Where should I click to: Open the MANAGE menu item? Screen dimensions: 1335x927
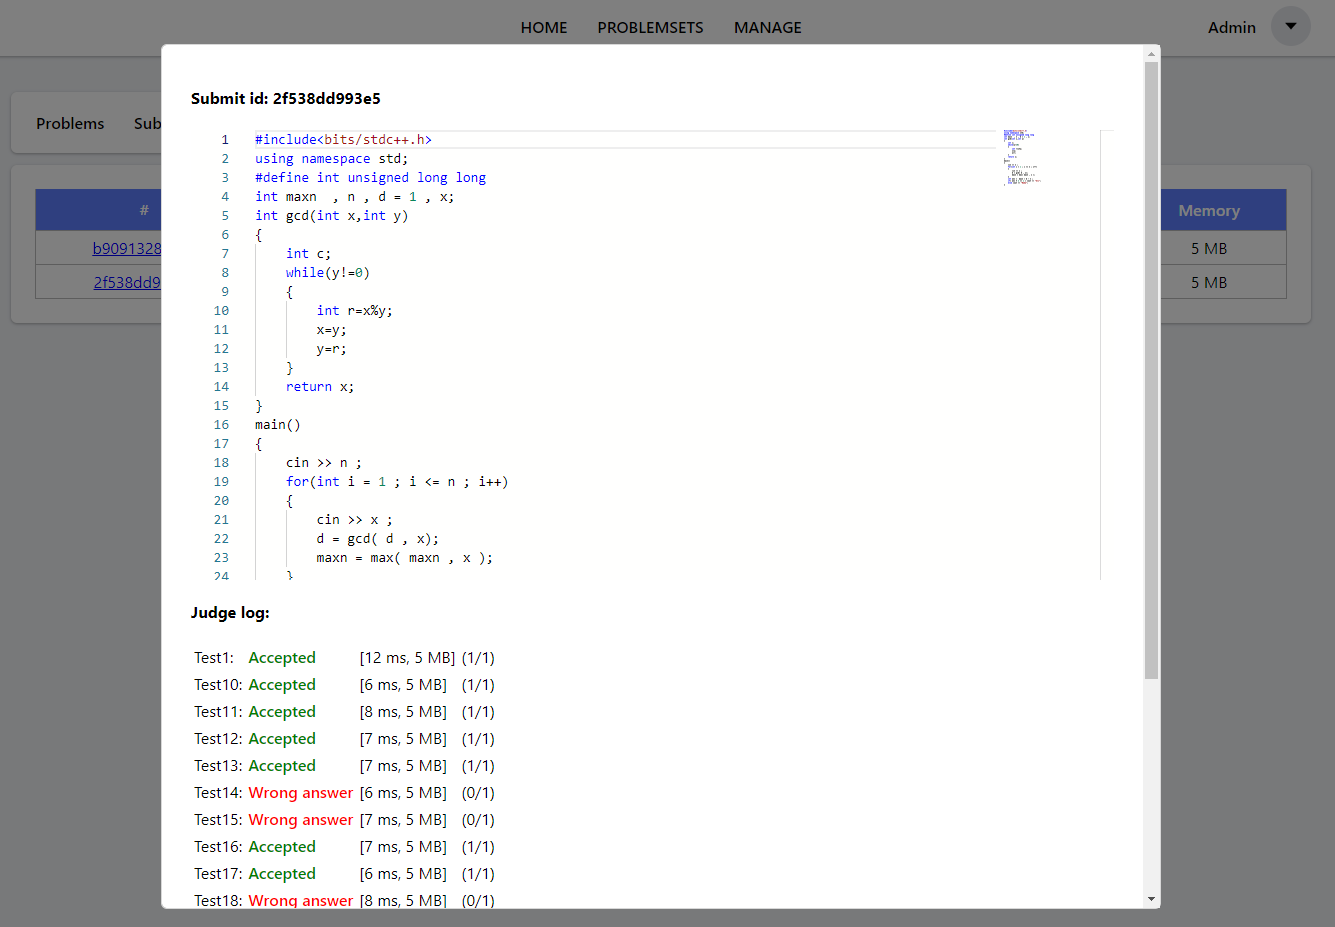tap(768, 28)
